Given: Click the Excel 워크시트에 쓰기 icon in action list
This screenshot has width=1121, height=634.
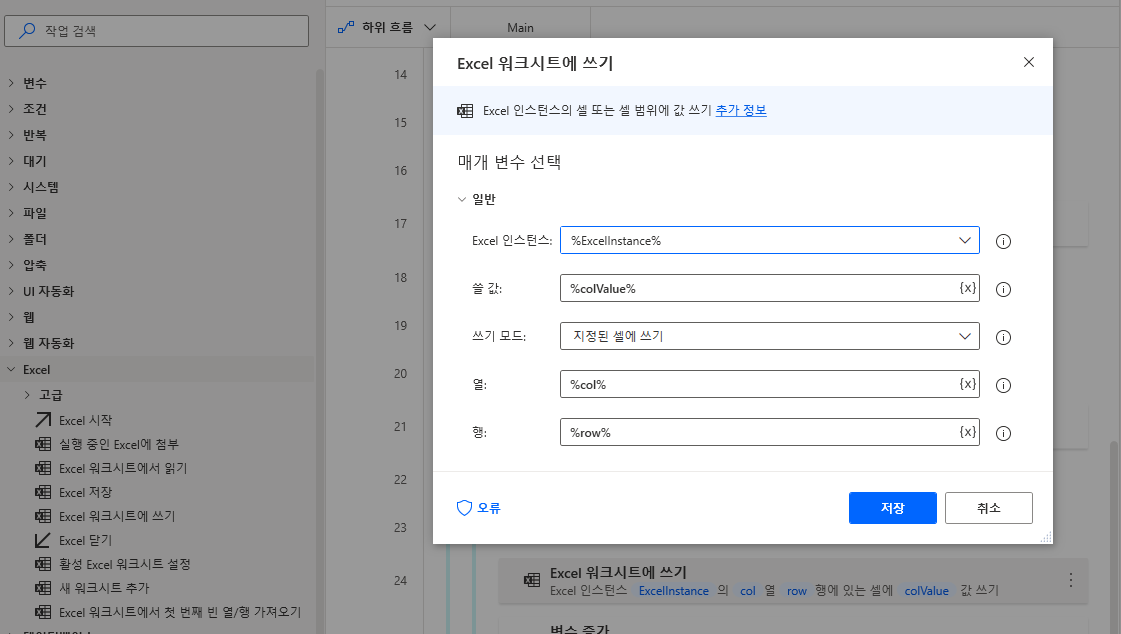Looking at the screenshot, I should [x=43, y=516].
